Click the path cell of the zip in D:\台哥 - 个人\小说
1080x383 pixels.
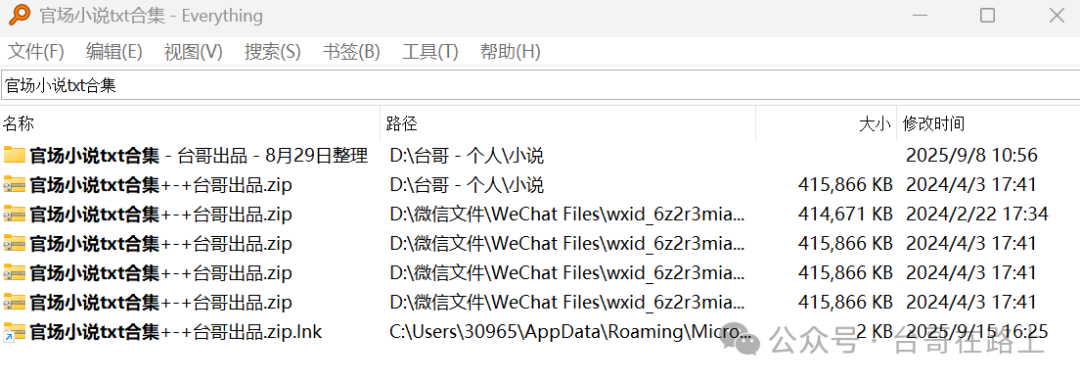pos(467,185)
